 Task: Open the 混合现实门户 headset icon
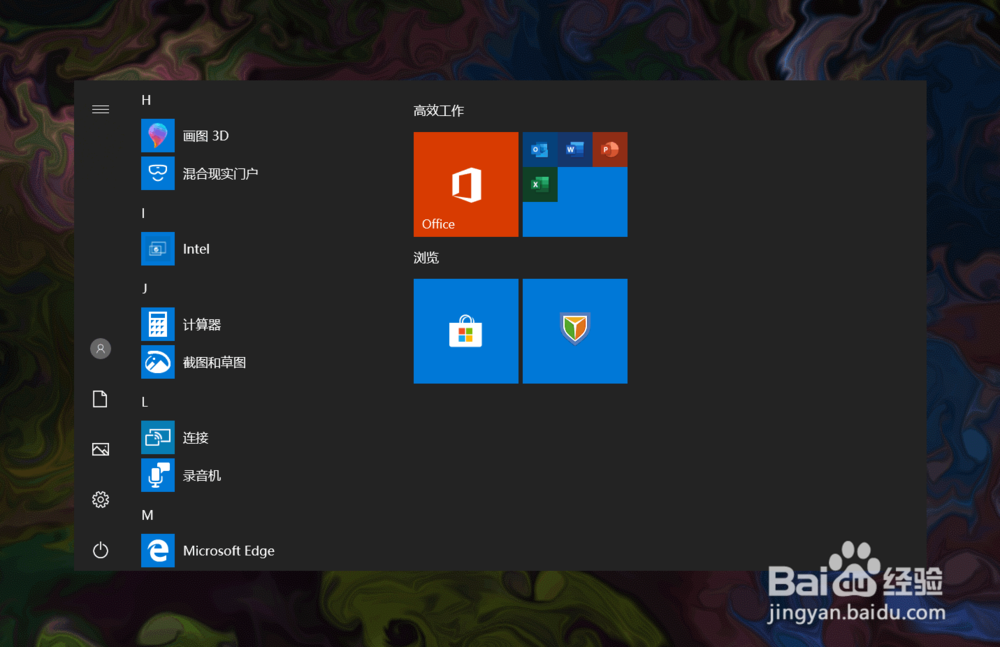pyautogui.click(x=158, y=173)
